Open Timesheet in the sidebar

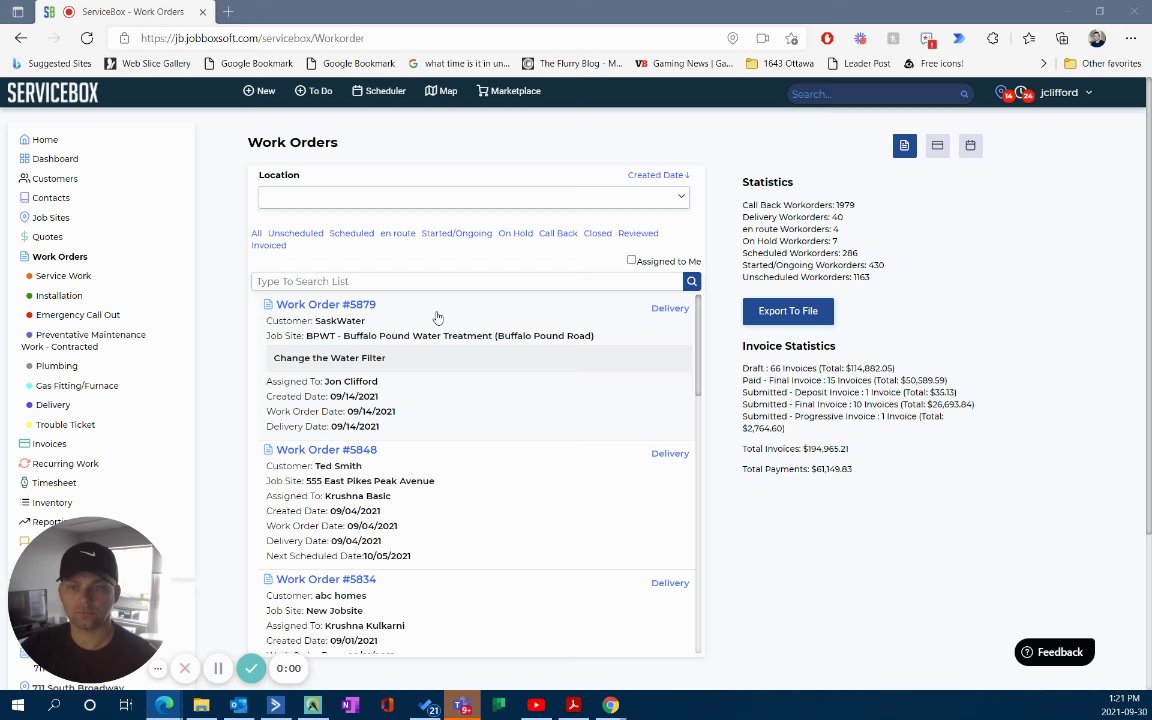[48, 483]
